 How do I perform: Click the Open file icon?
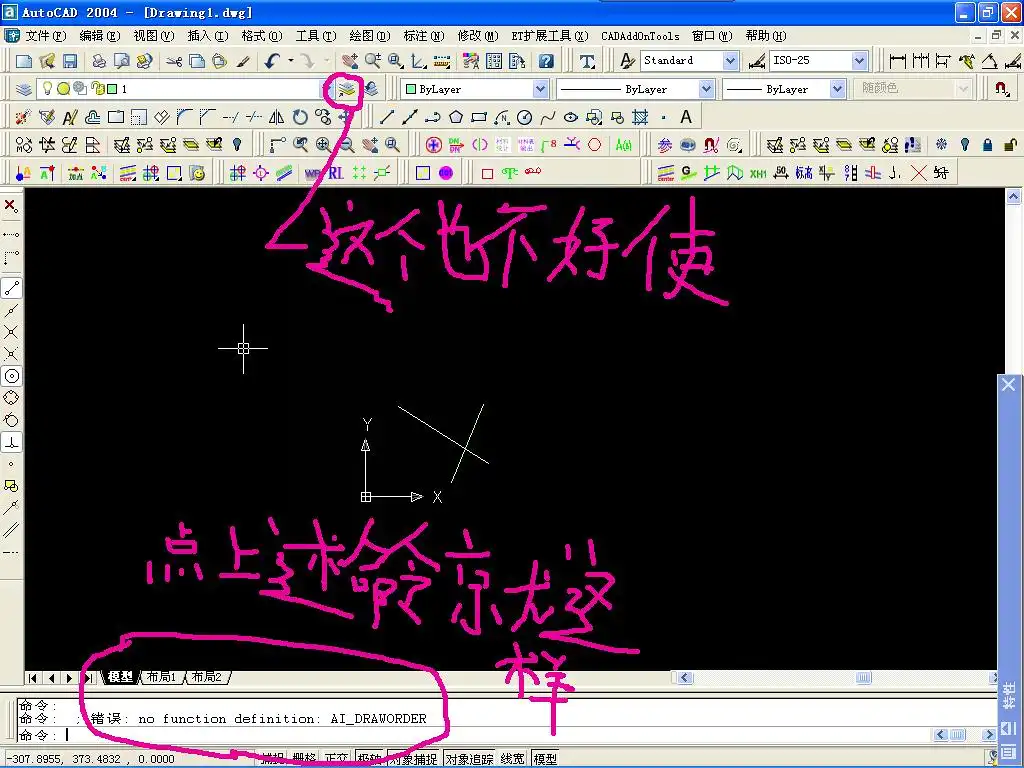(47, 61)
